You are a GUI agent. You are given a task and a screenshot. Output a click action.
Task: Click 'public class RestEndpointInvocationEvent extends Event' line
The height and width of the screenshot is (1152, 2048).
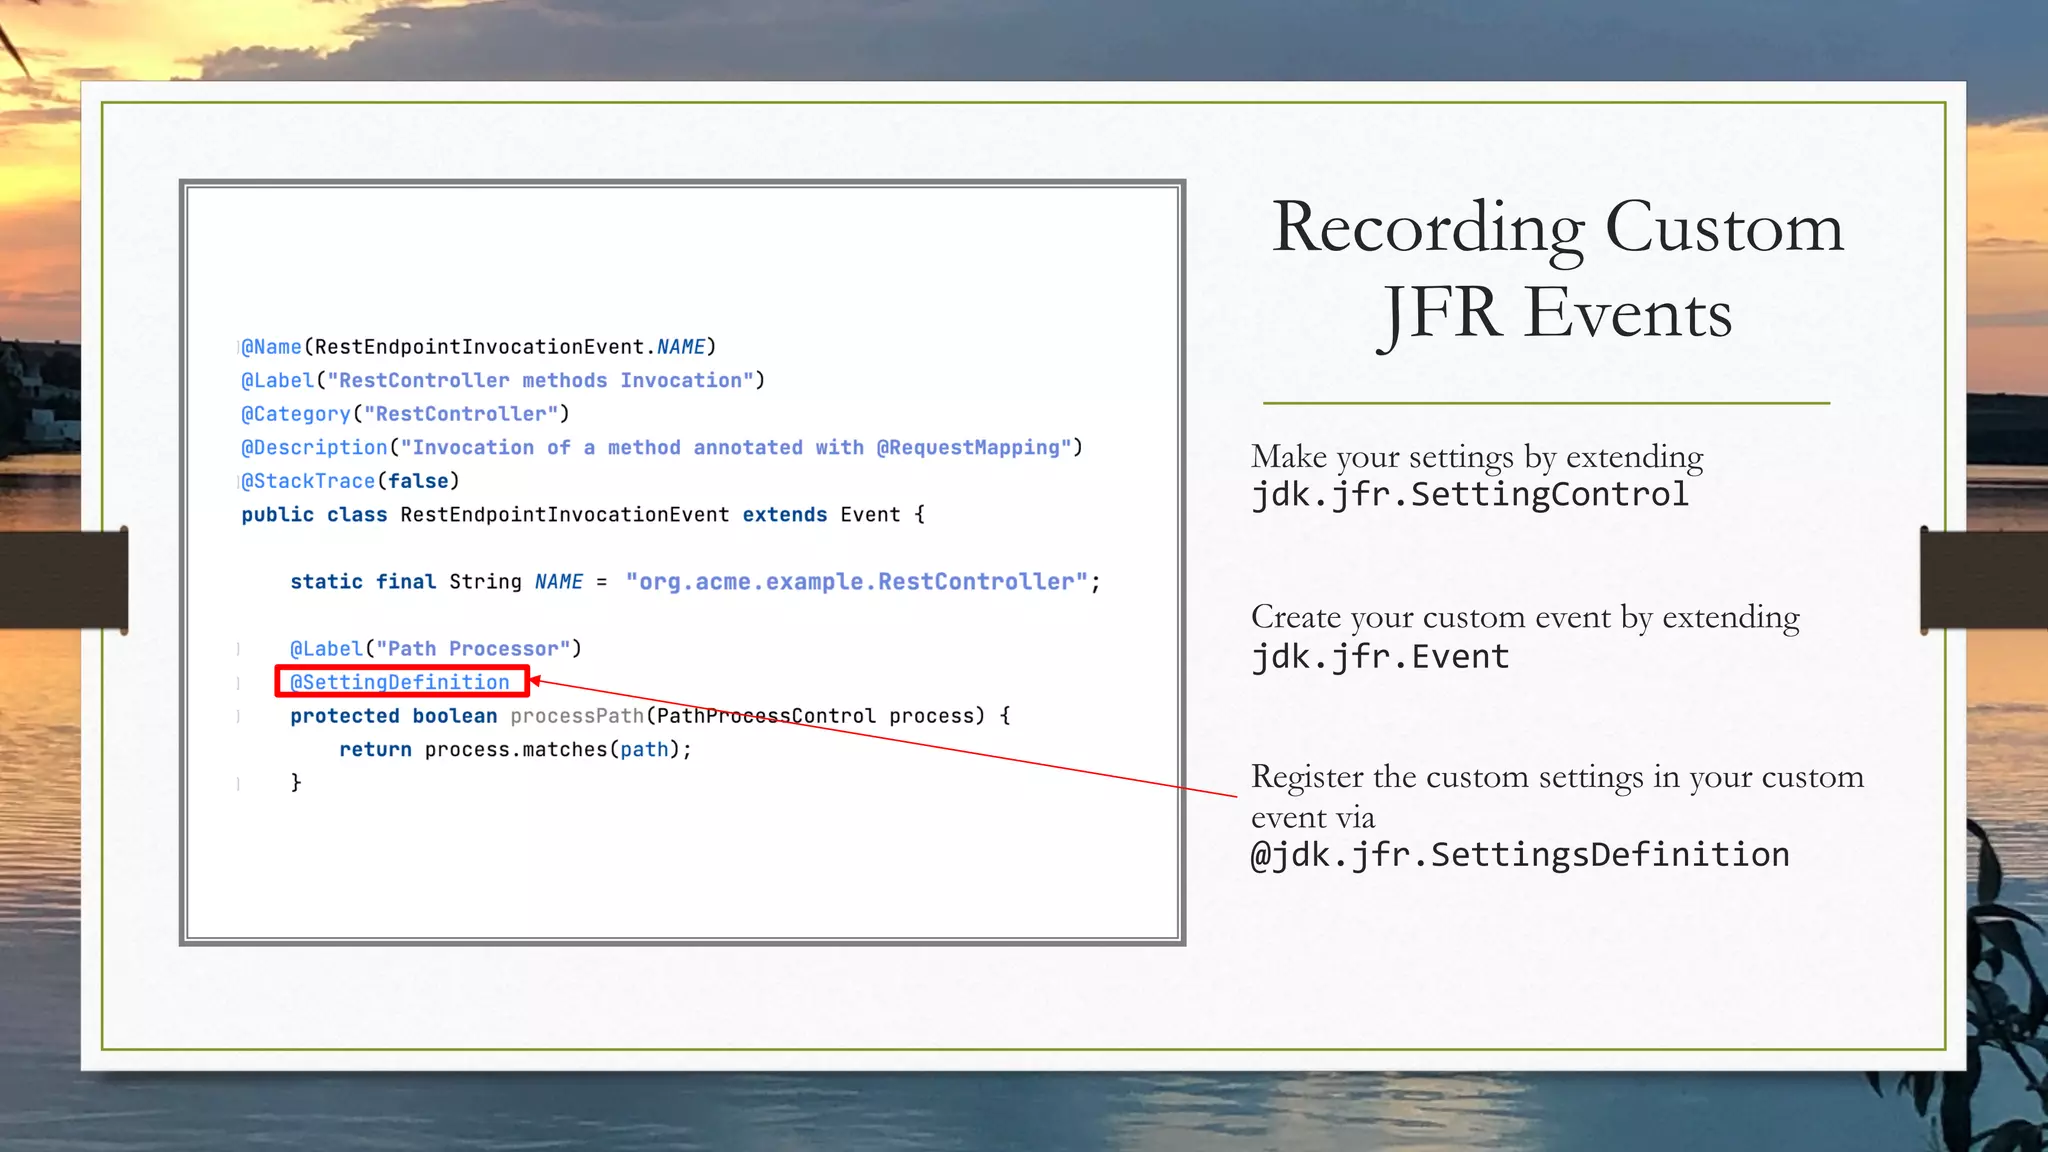coord(583,515)
